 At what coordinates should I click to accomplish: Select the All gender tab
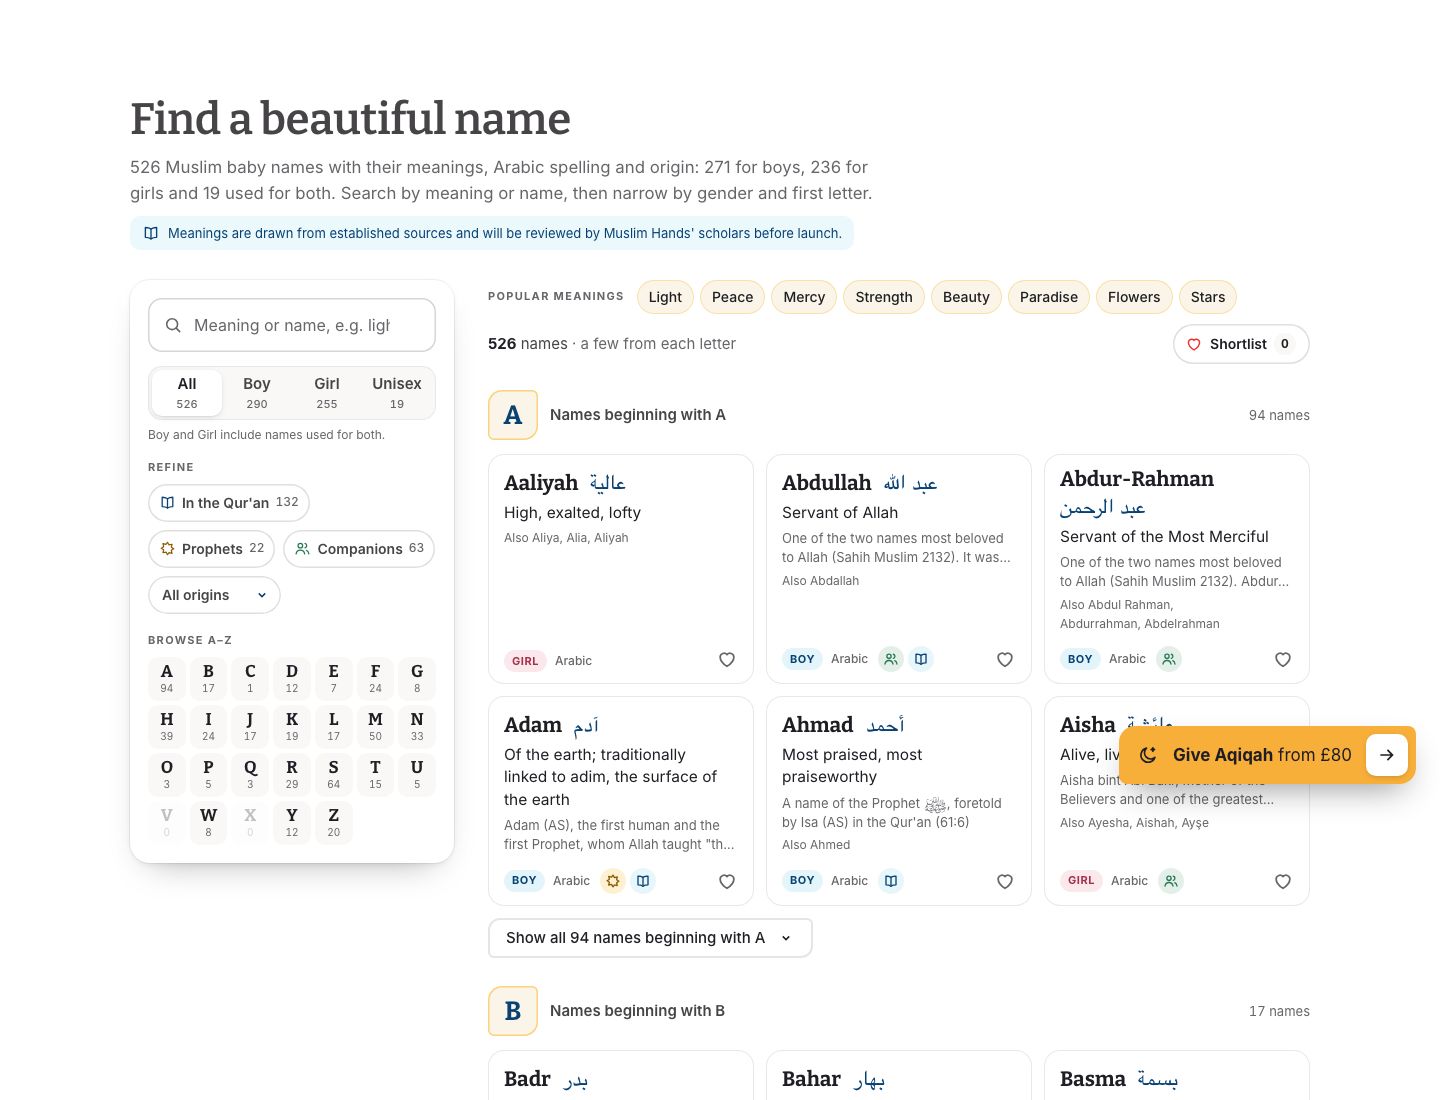187,393
